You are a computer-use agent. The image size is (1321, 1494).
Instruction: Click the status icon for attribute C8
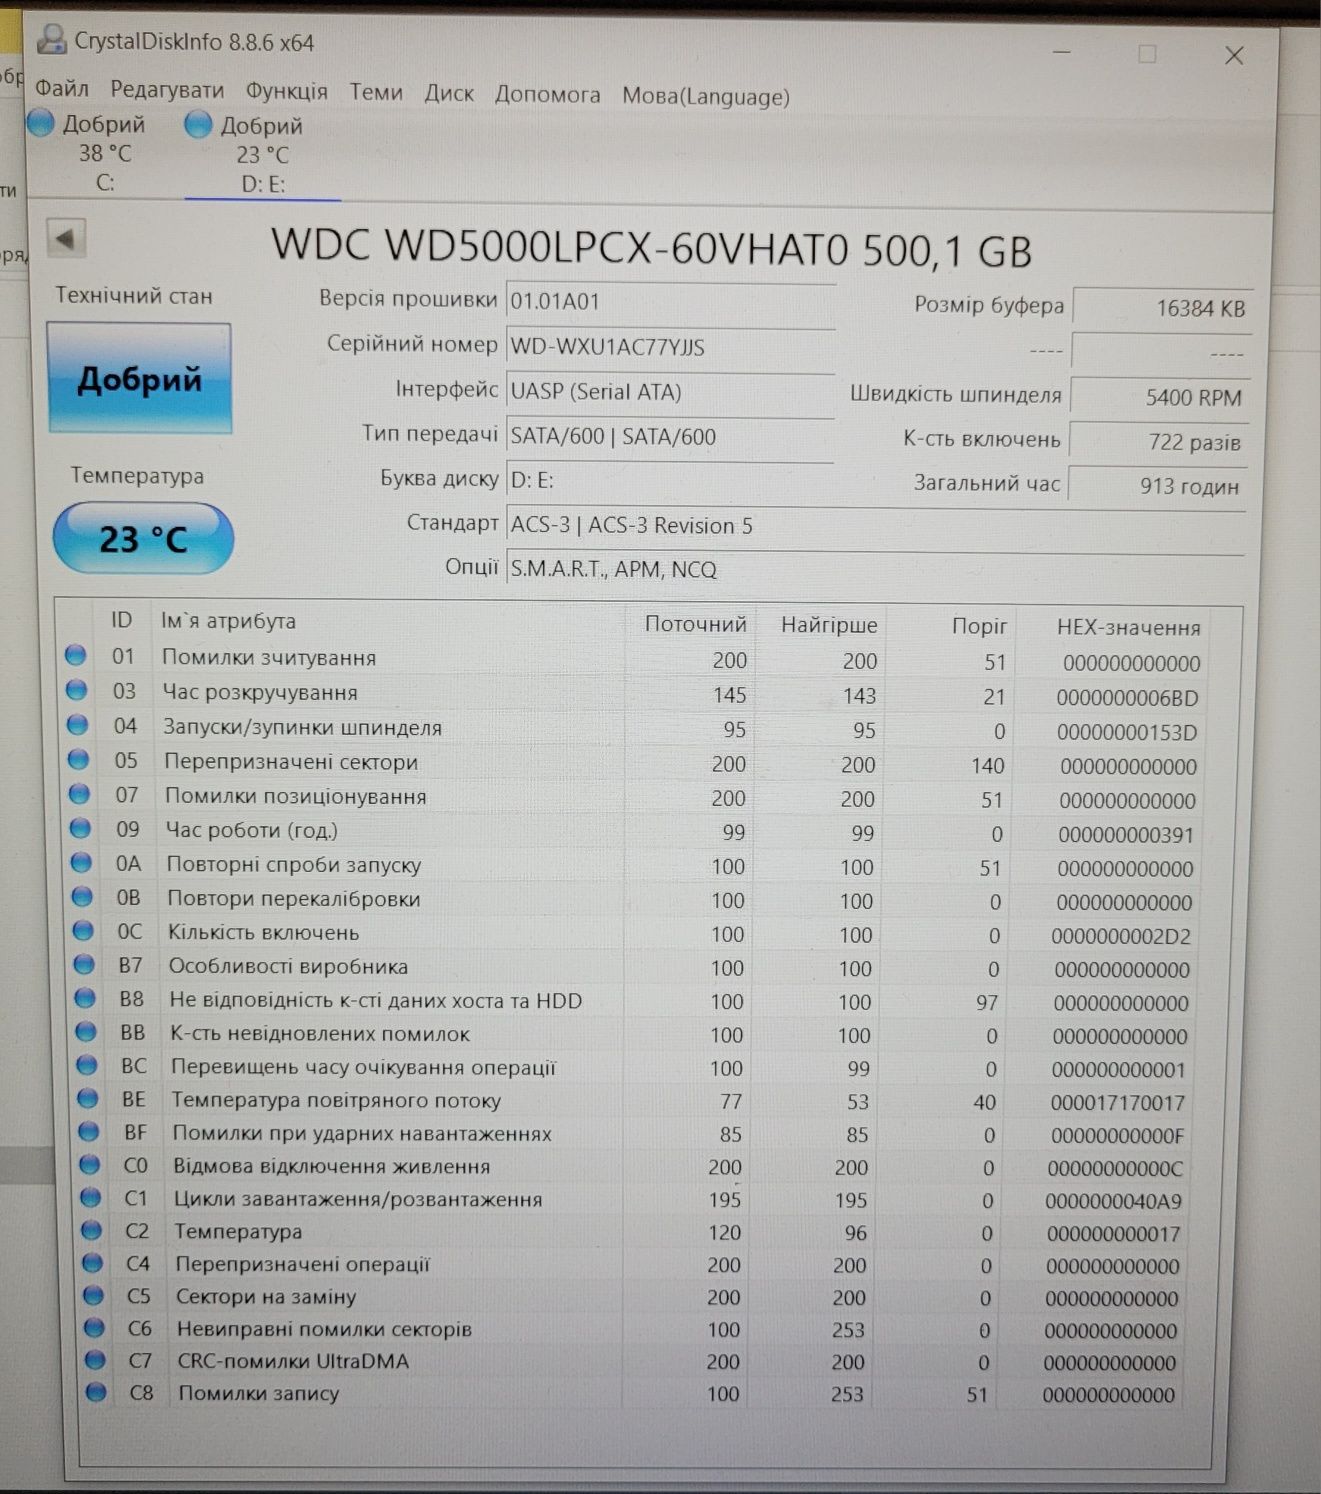[x=97, y=1392]
